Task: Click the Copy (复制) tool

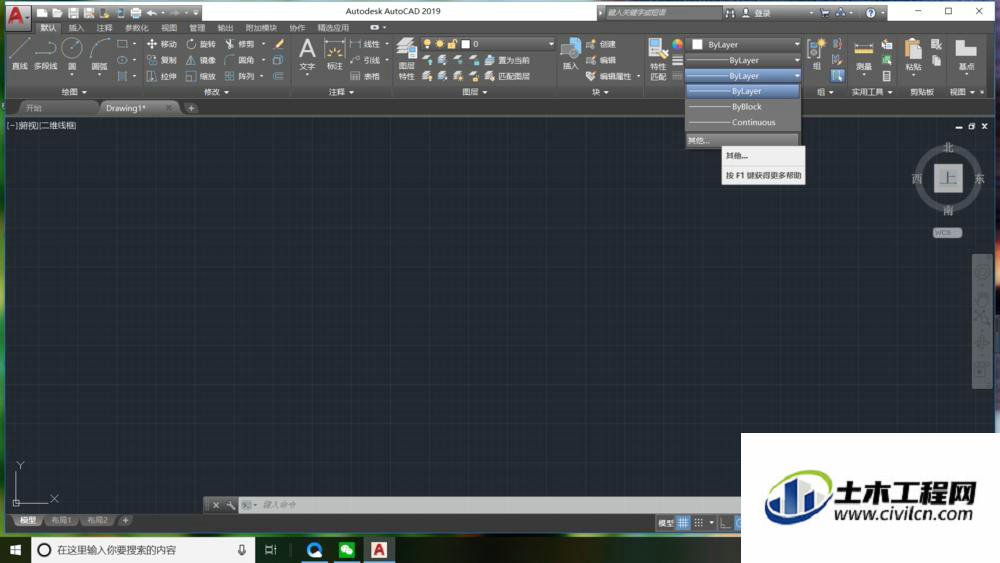Action: 162,60
